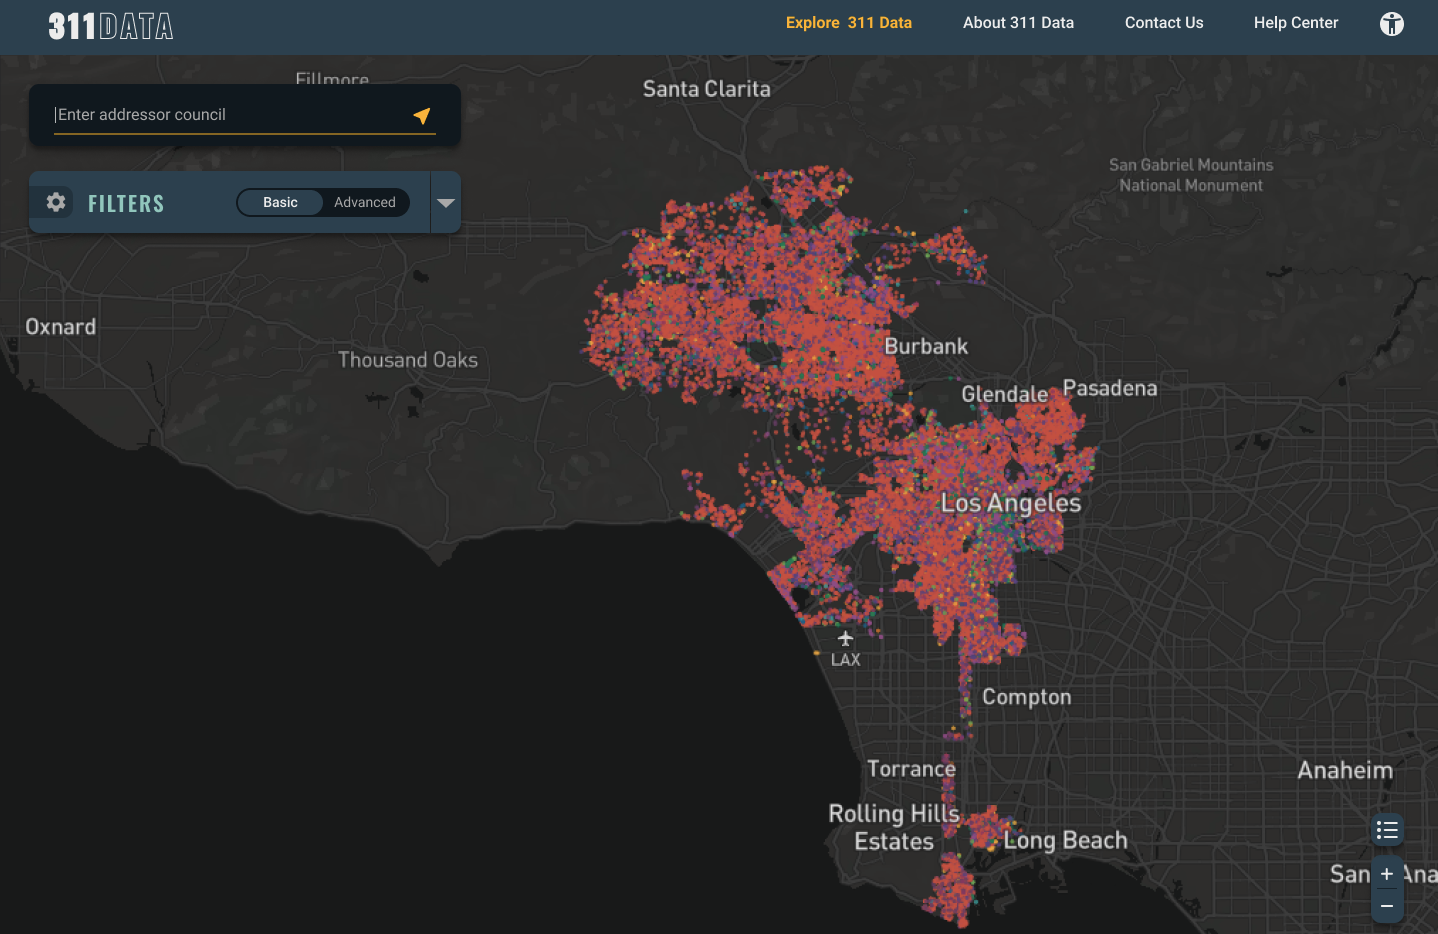The height and width of the screenshot is (934, 1438).
Task: Click the Anaheim map label
Action: (1345, 771)
